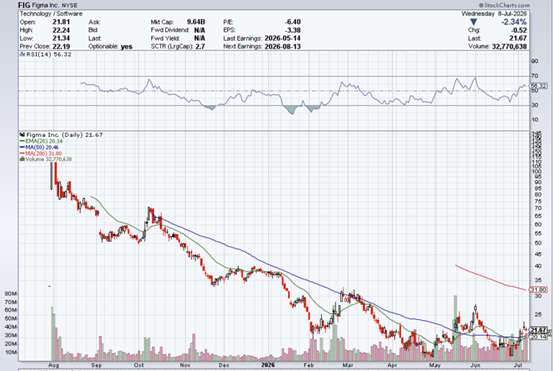Click the Dec label on the time axis
The width and height of the screenshot is (553, 371).
click(224, 365)
